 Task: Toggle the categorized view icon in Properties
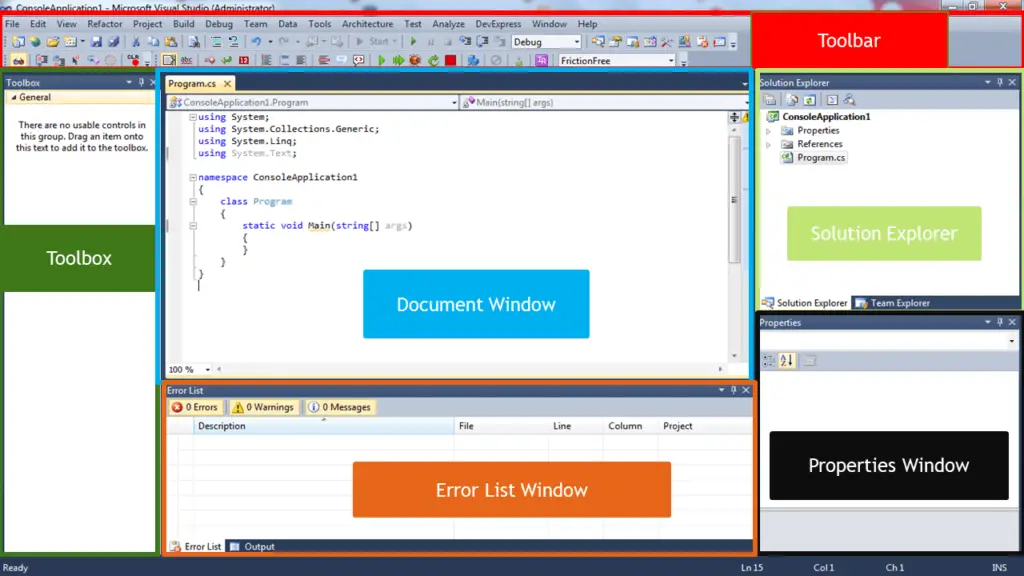point(769,360)
